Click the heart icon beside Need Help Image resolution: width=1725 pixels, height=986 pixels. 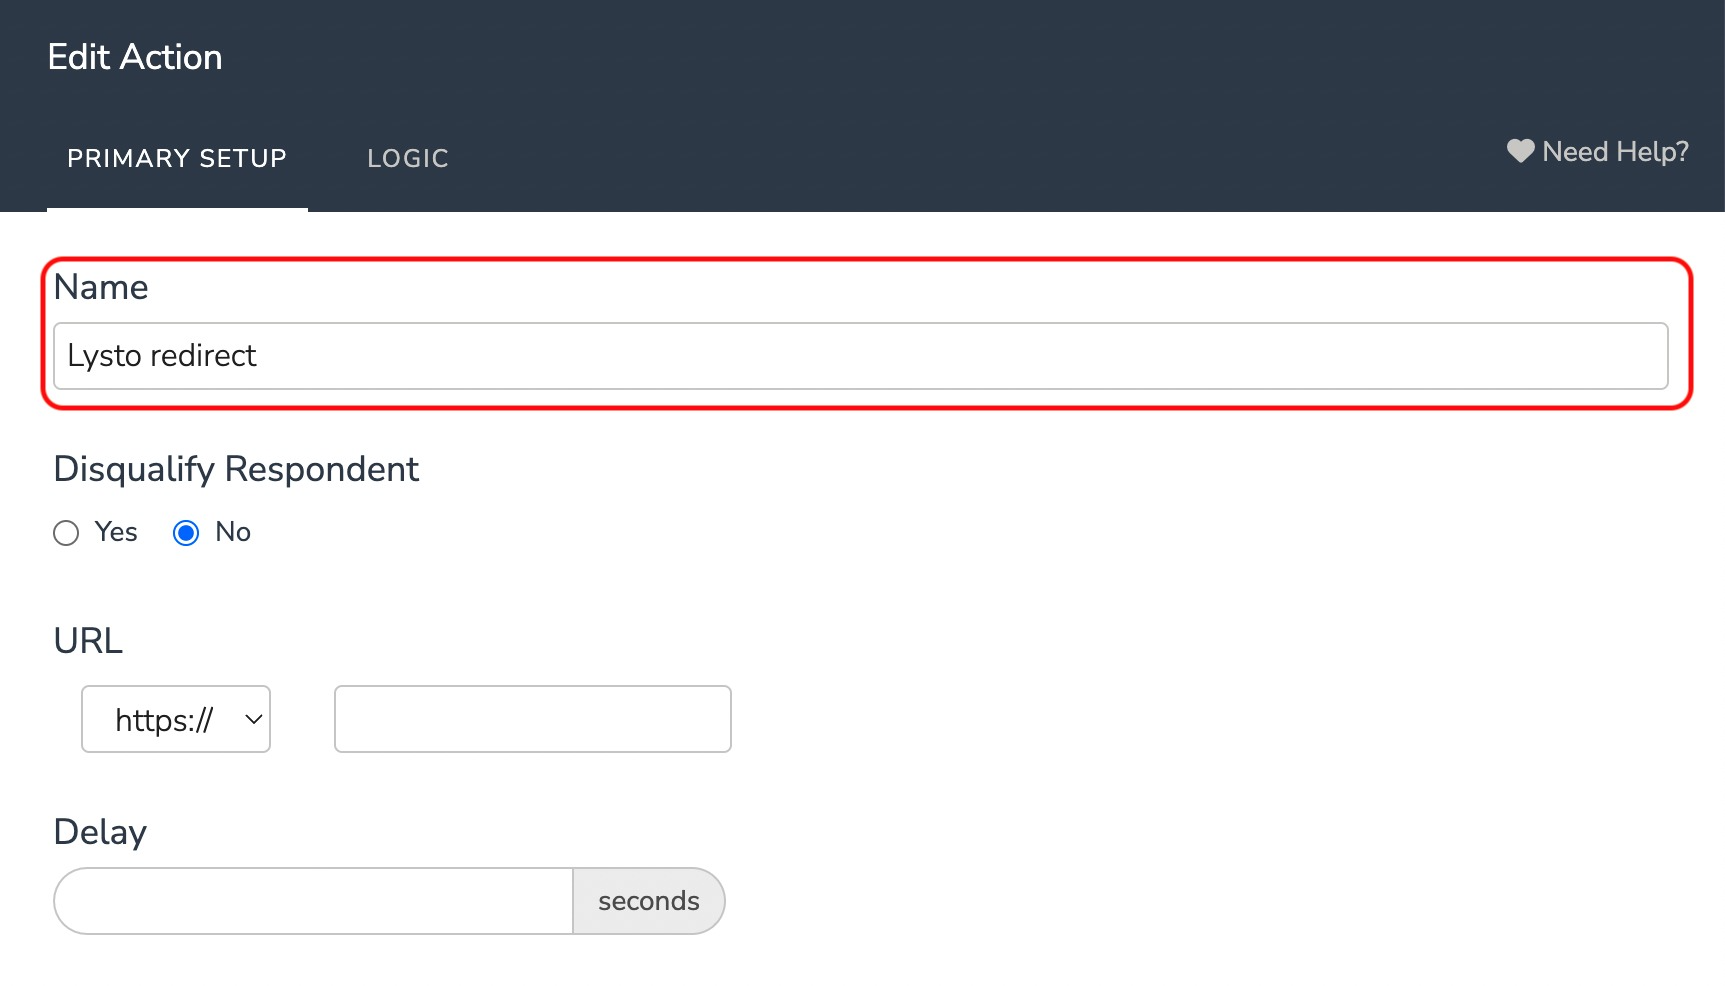1520,151
